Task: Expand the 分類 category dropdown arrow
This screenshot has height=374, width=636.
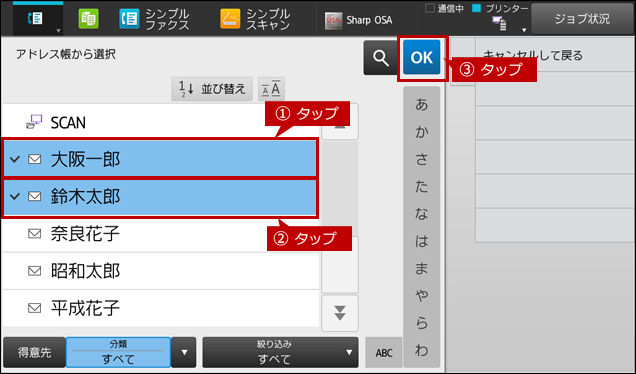Action: pyautogui.click(x=184, y=352)
